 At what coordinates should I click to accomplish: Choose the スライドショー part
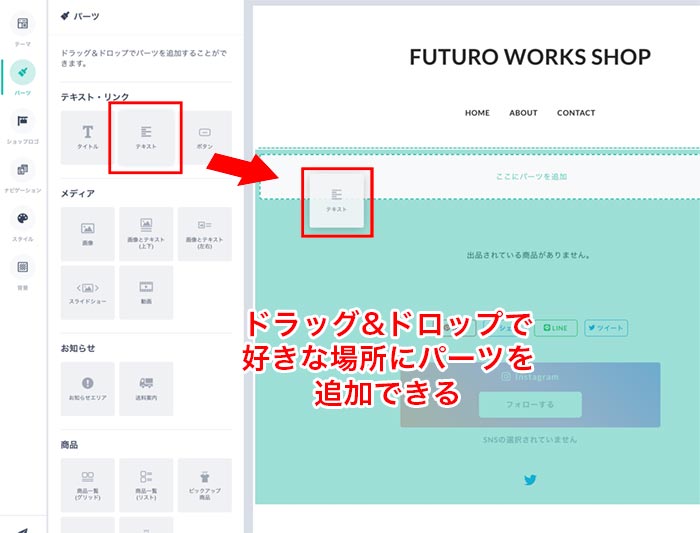point(88,291)
